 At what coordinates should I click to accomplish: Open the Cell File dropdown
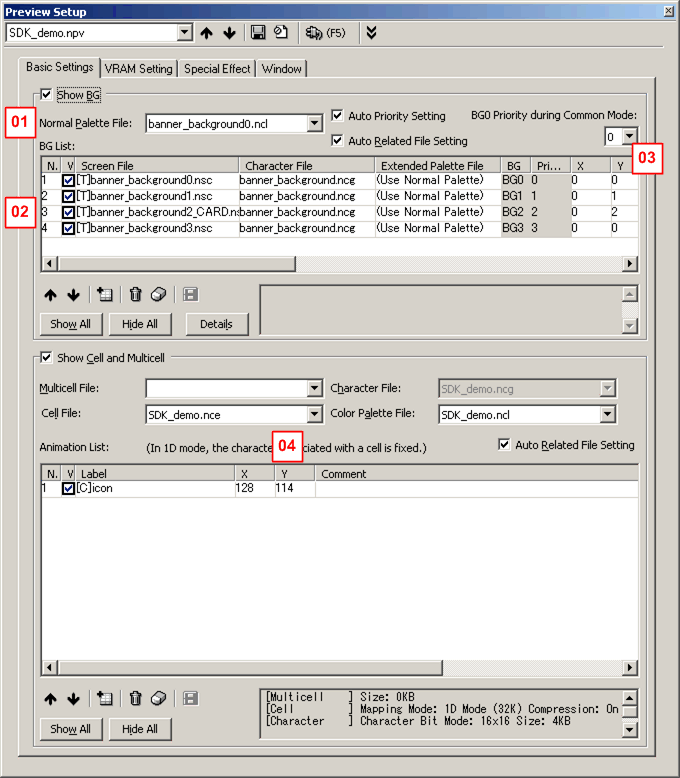(x=315, y=414)
